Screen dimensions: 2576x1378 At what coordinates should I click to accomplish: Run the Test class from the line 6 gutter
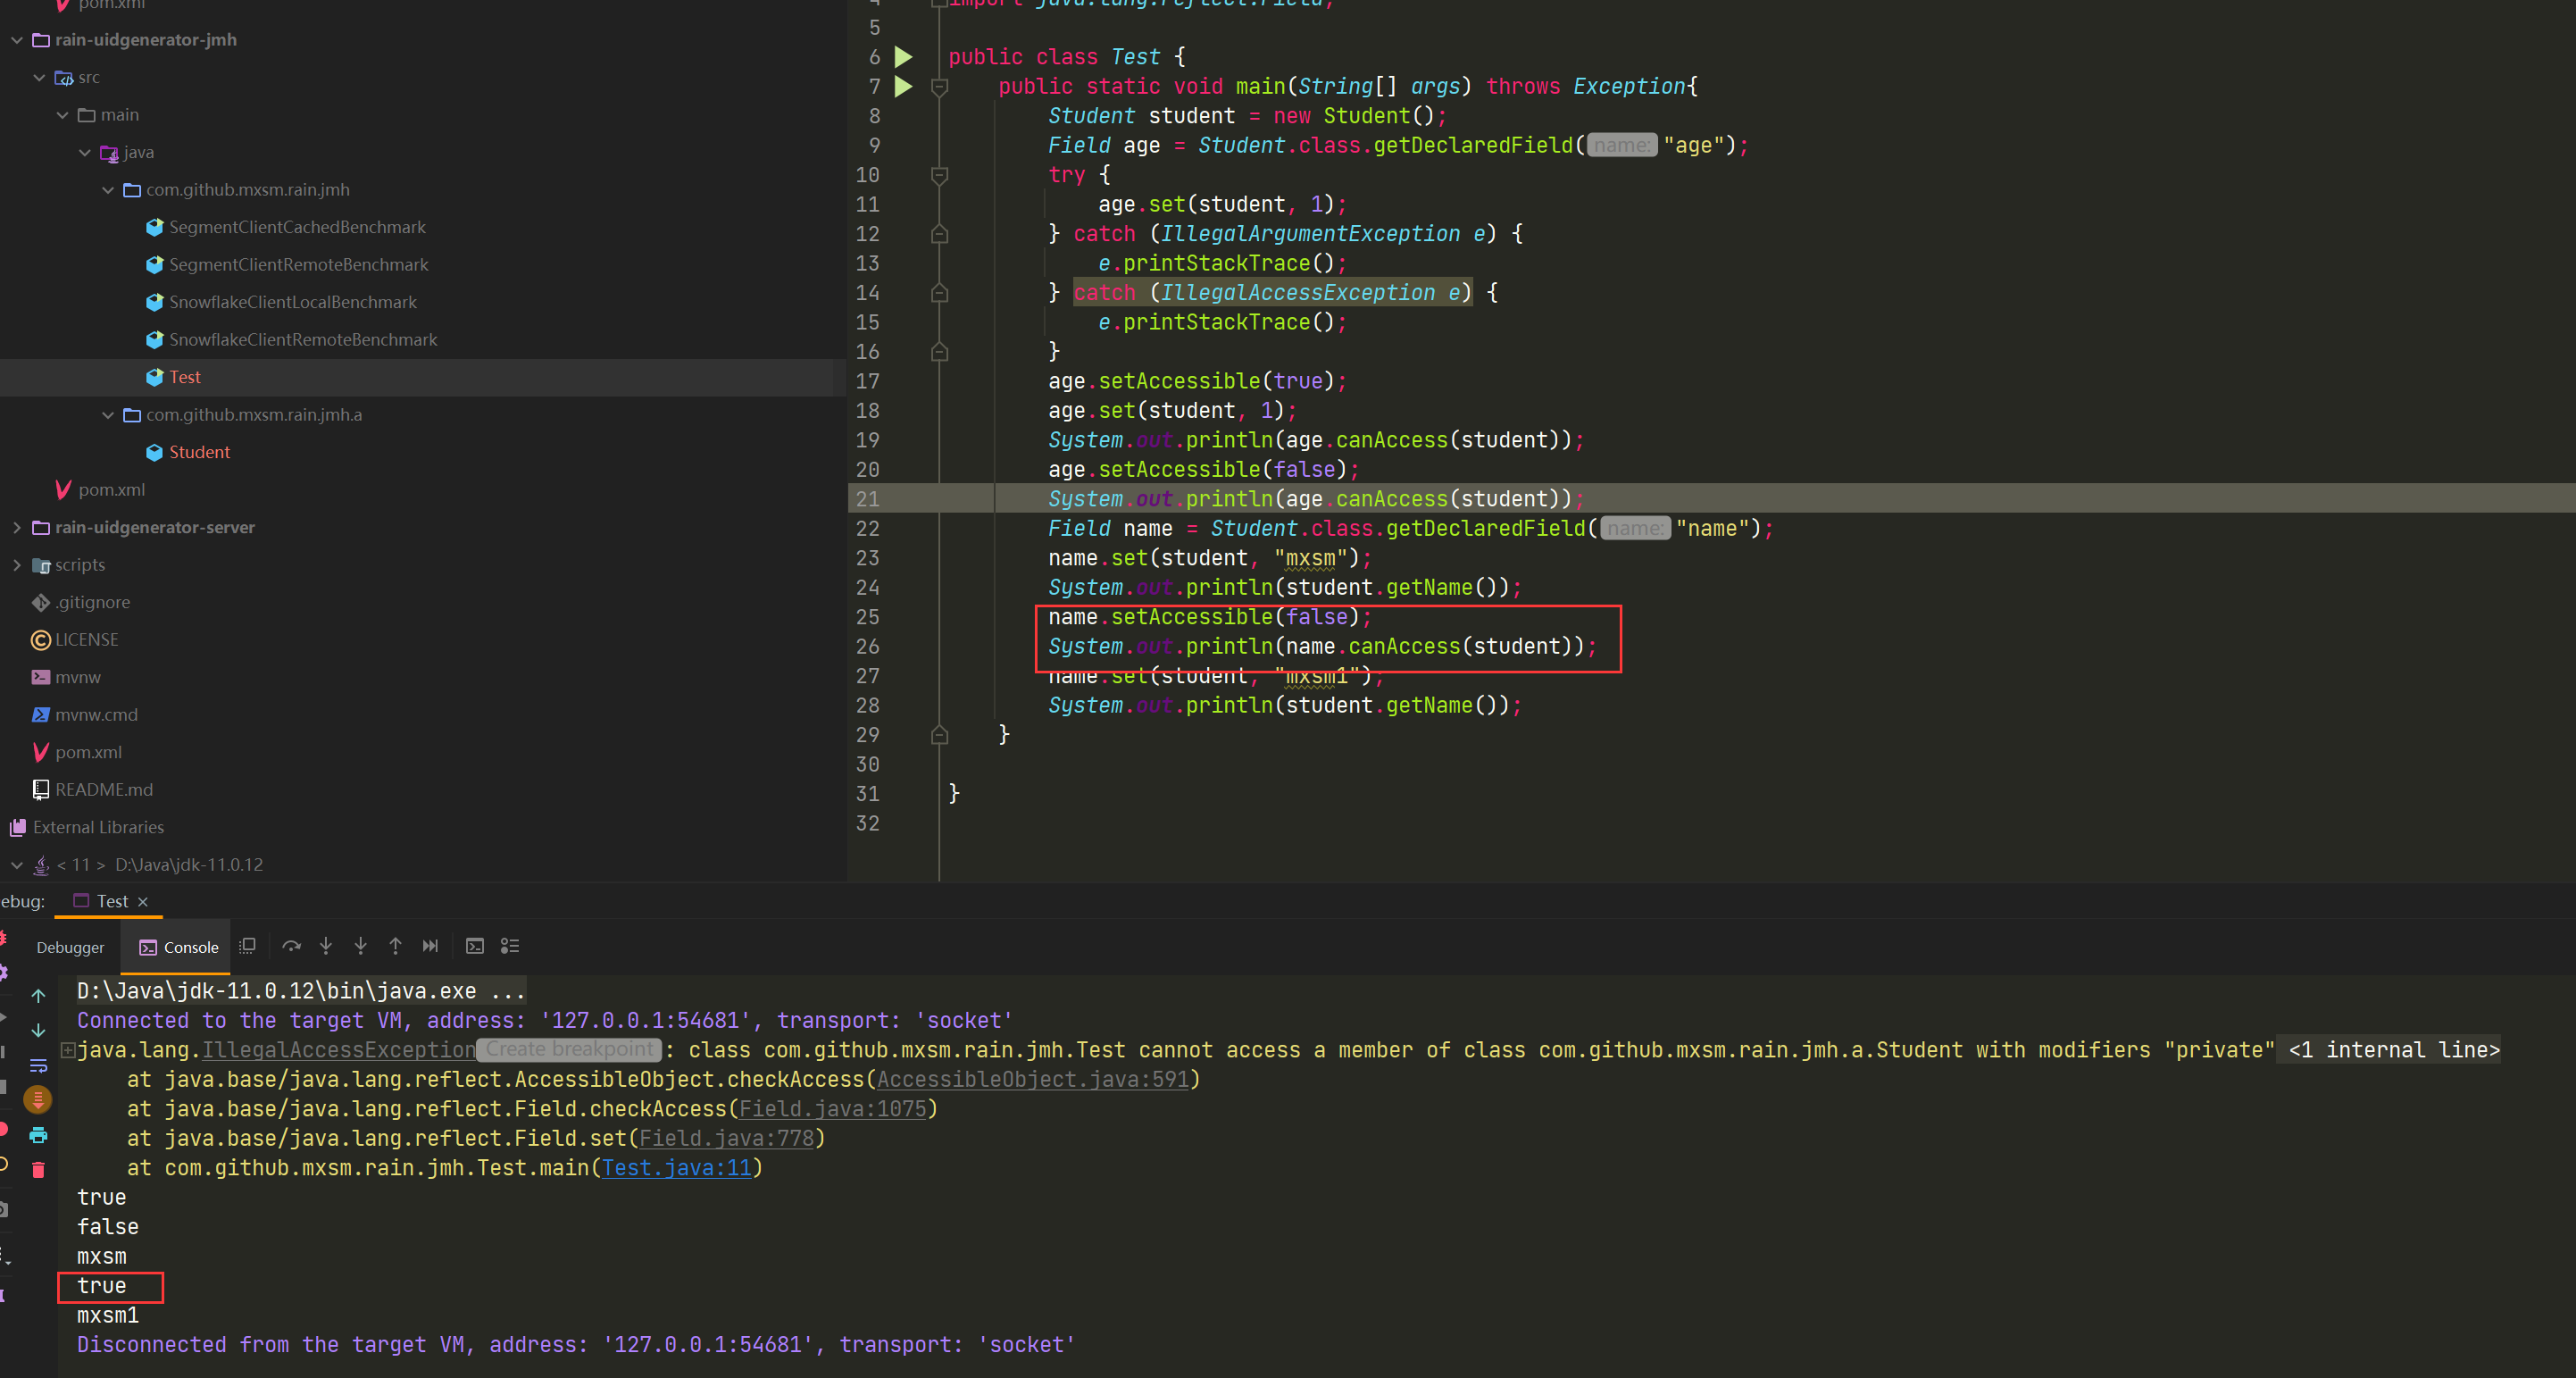(x=903, y=57)
